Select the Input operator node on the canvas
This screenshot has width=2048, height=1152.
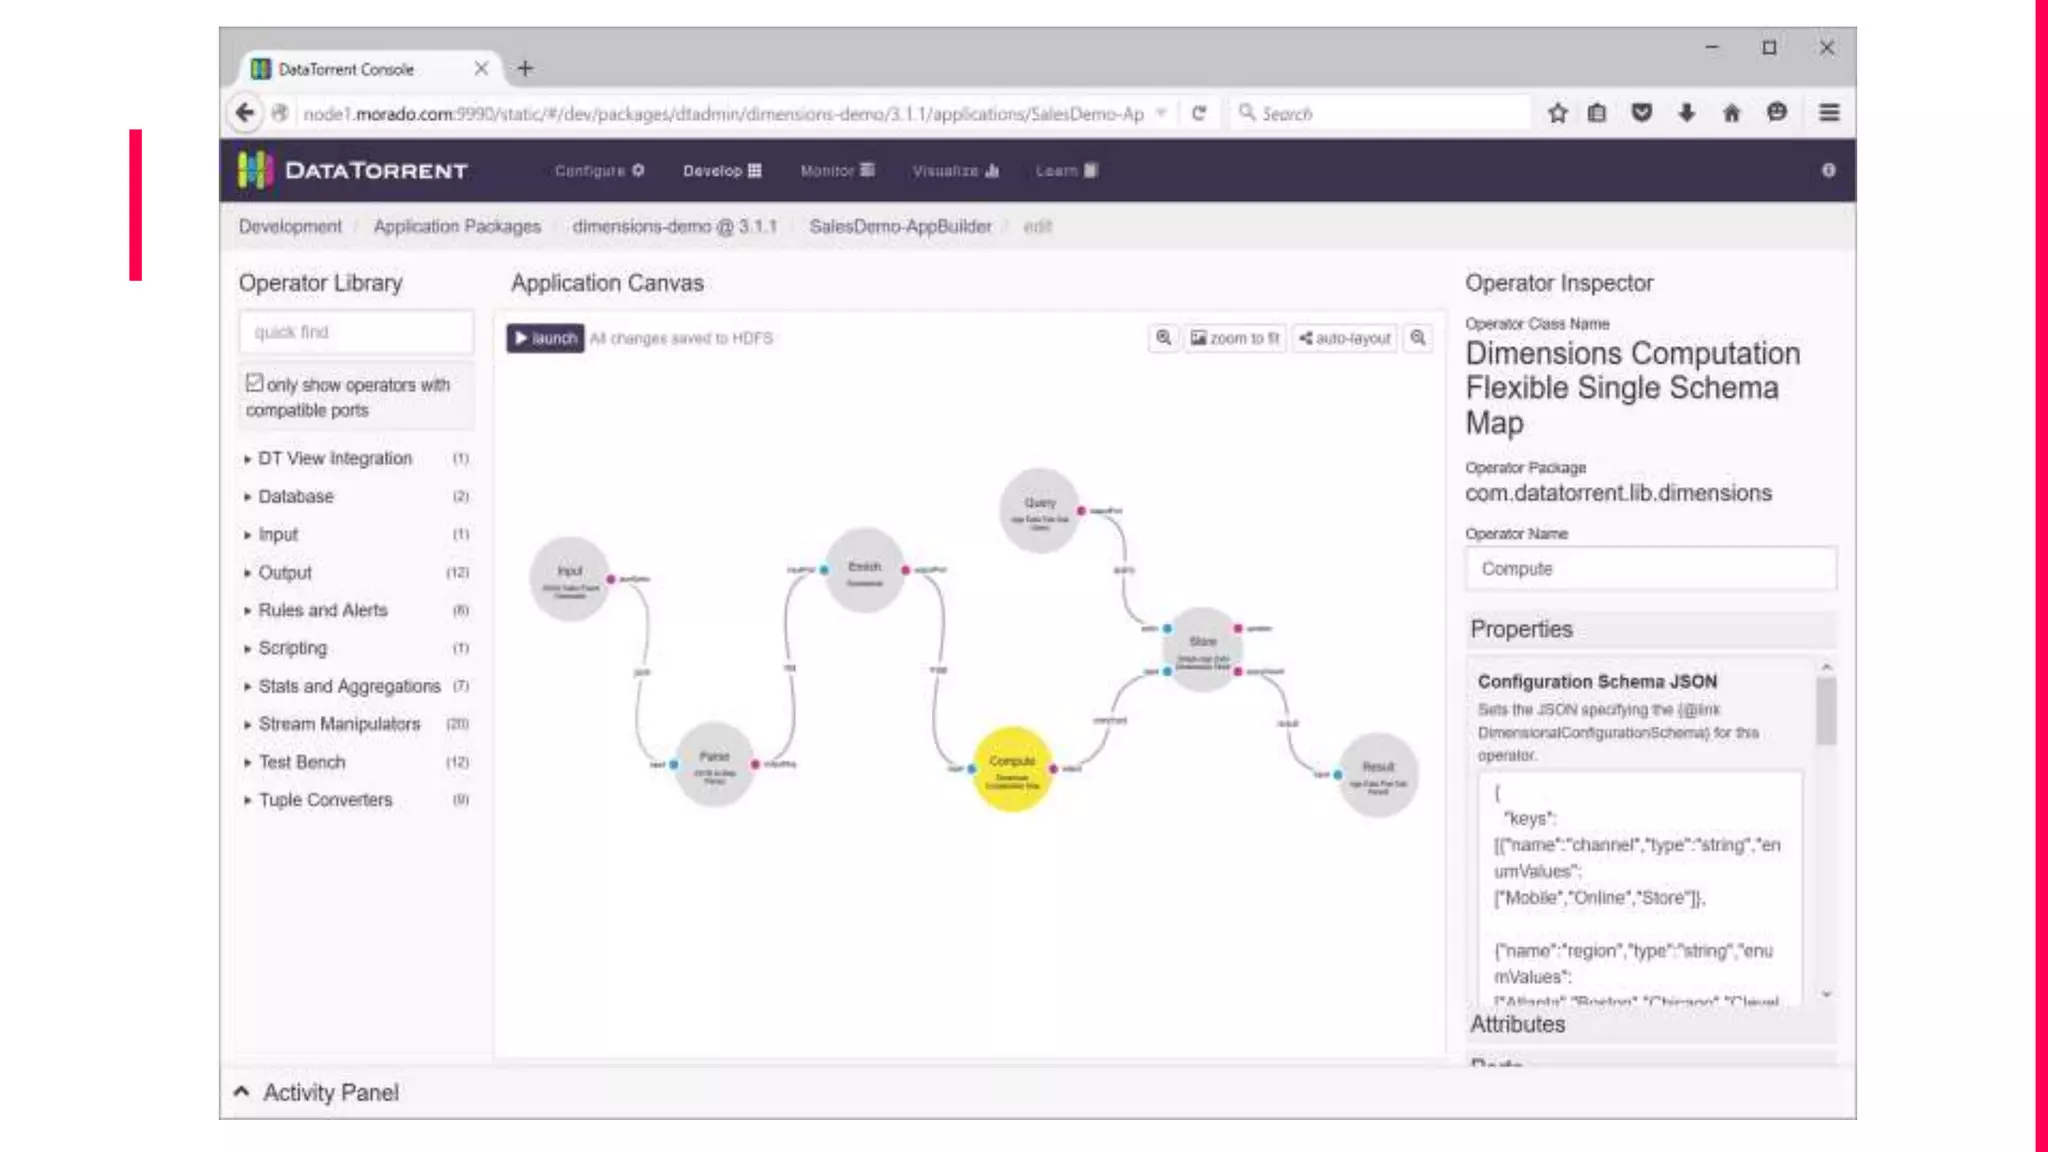pyautogui.click(x=570, y=579)
